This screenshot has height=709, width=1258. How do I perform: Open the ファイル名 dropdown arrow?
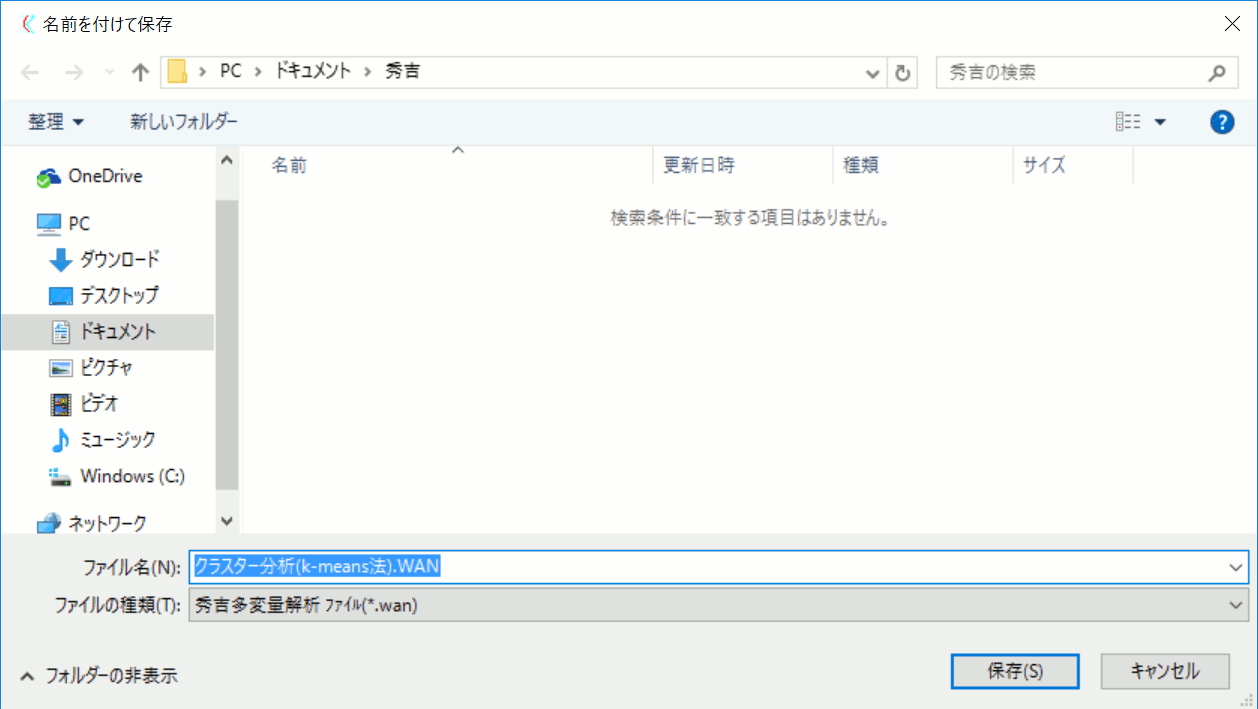click(1237, 567)
